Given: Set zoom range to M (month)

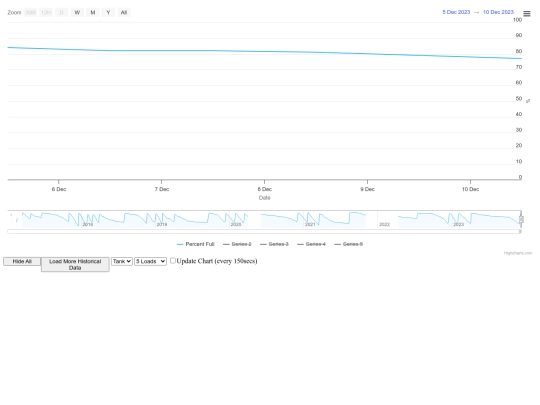Looking at the screenshot, I should (x=93, y=12).
